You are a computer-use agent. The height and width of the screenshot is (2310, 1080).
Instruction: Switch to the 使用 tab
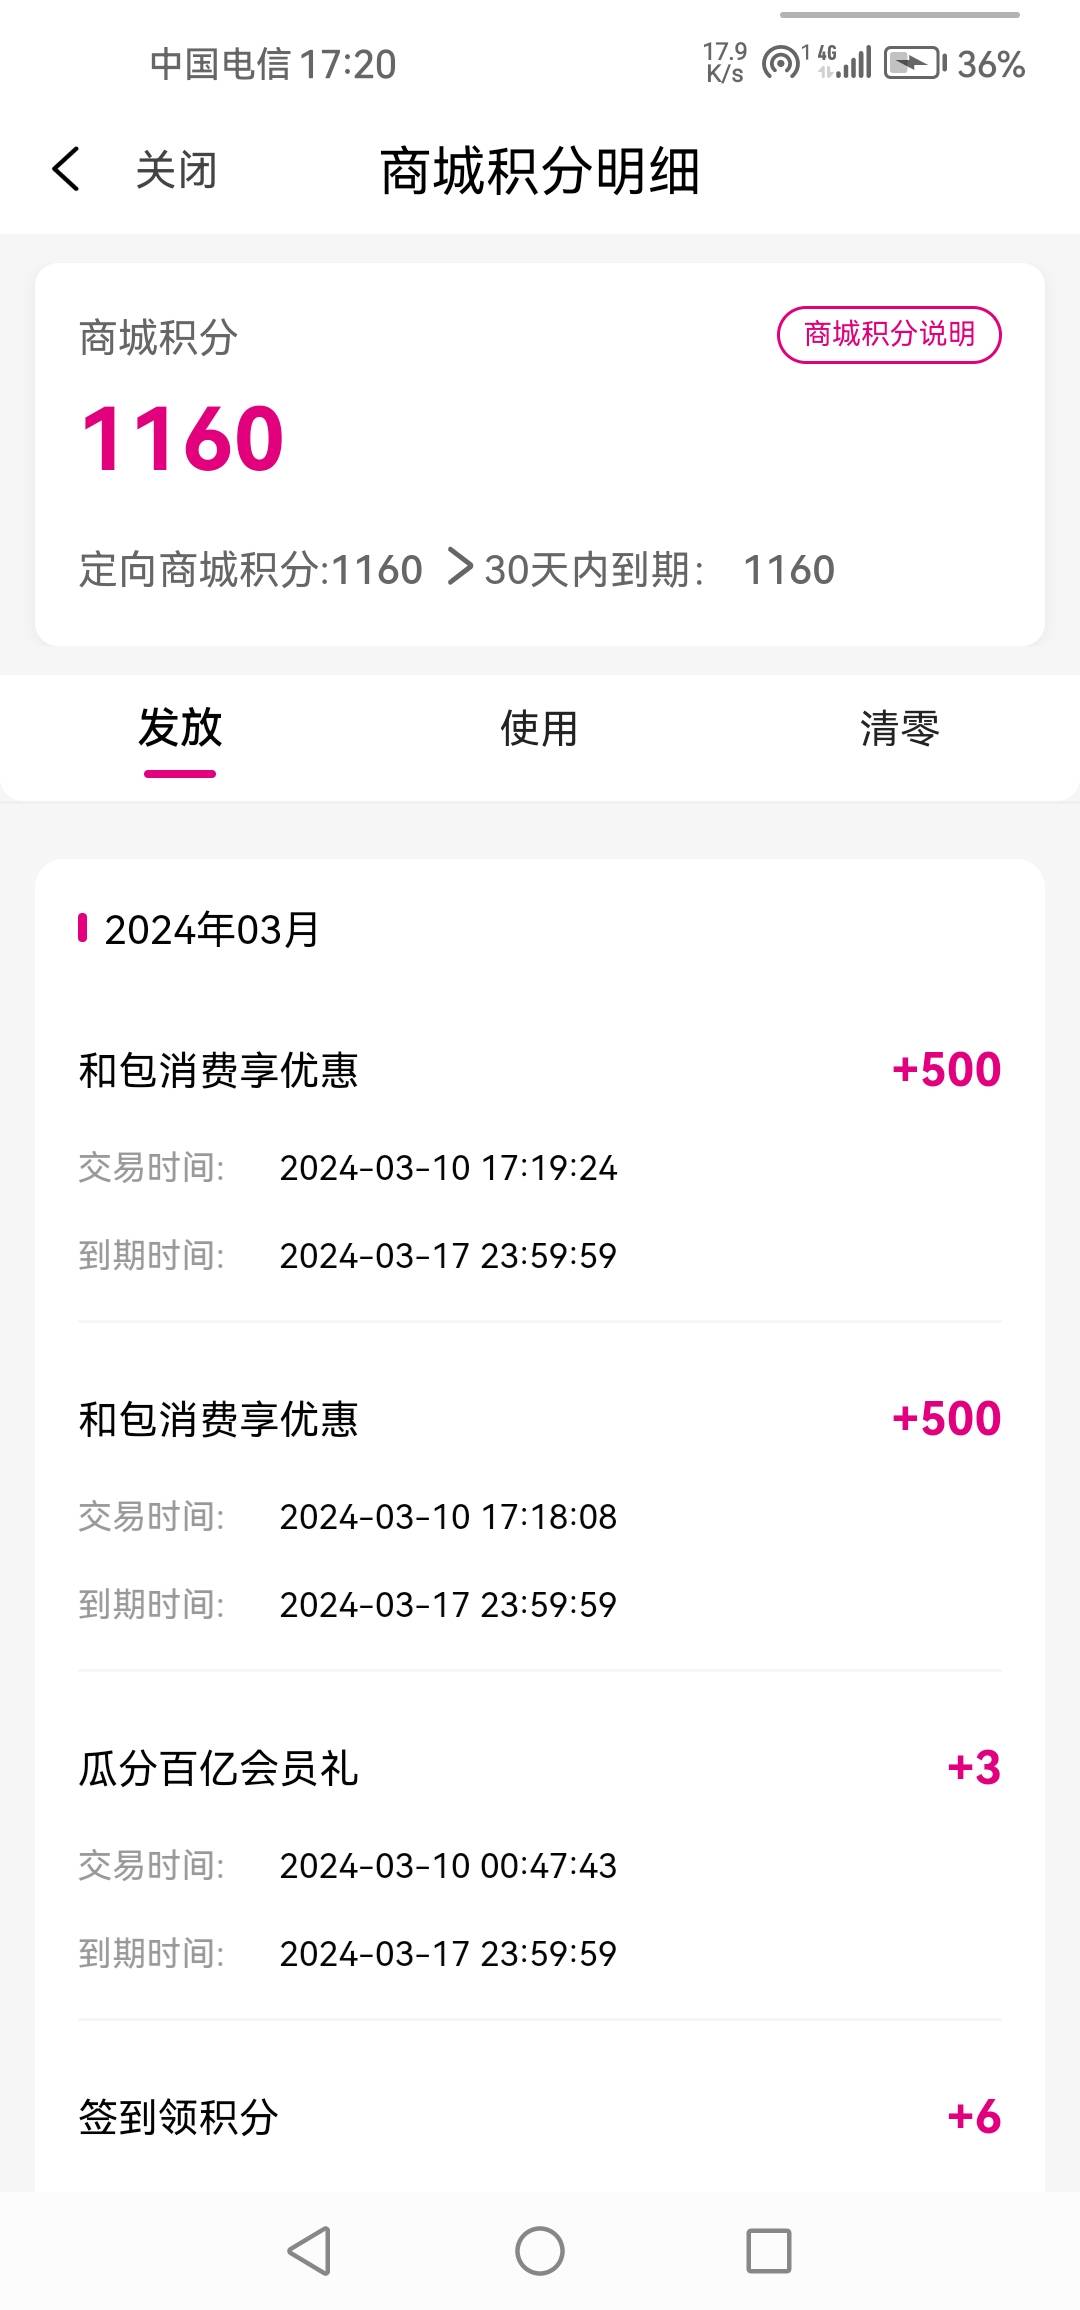pyautogui.click(x=539, y=729)
